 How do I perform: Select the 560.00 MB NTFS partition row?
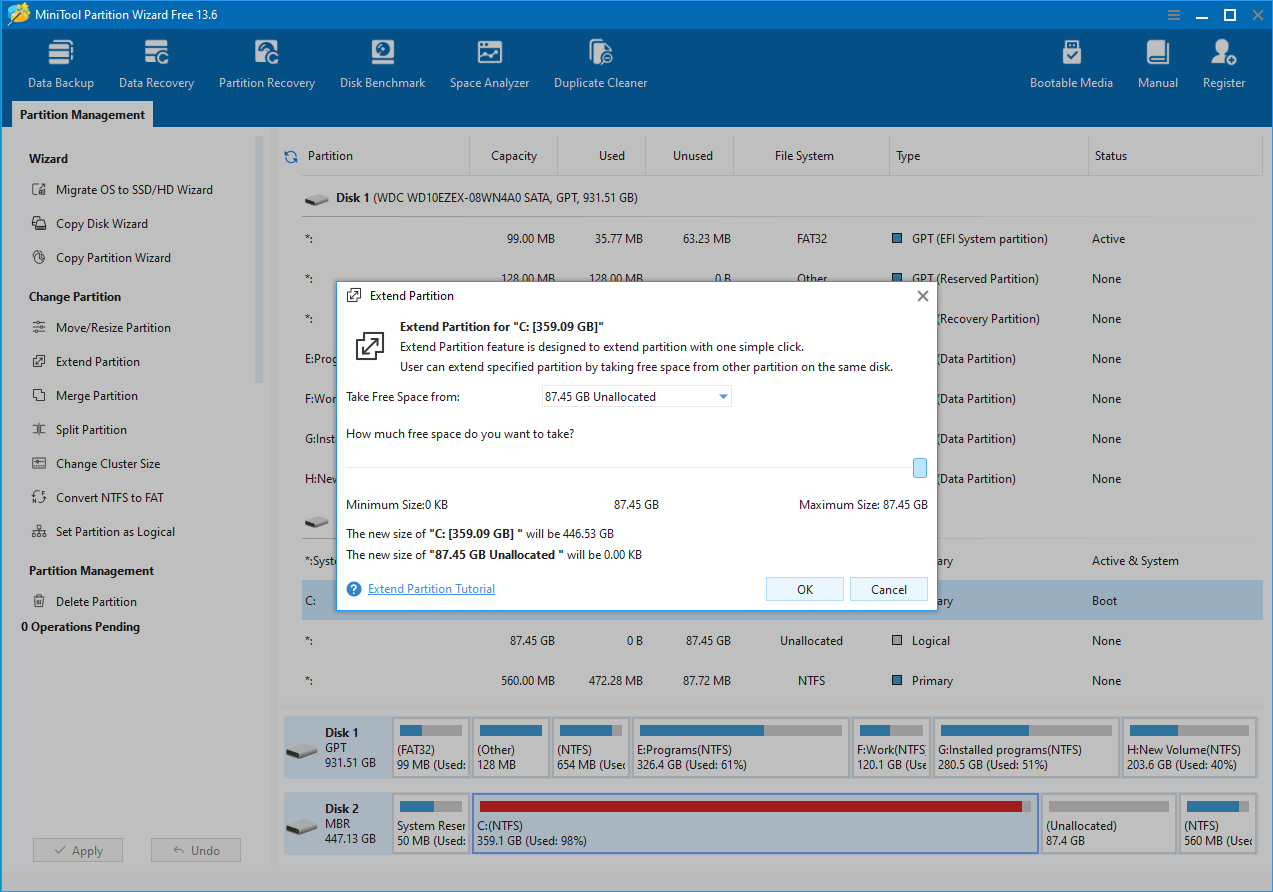pos(782,681)
